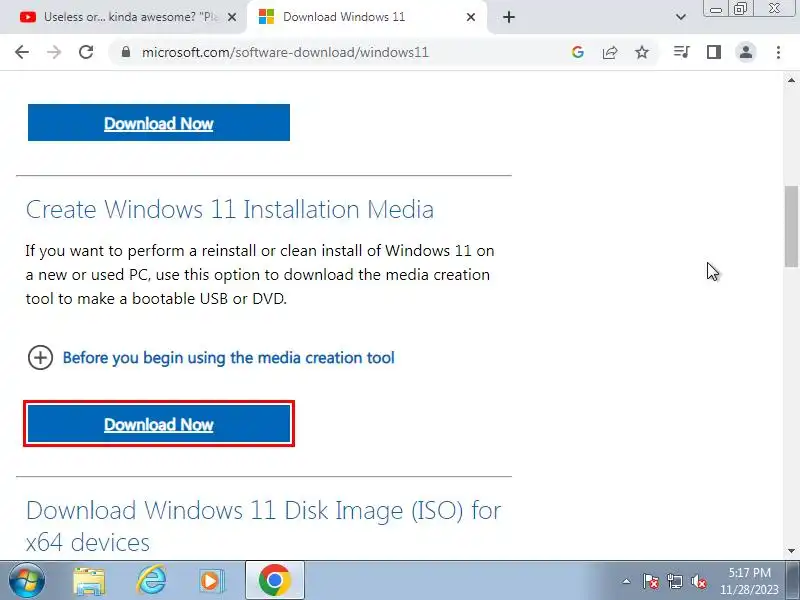
Task: Minimize the Chrome window
Action: [716, 9]
